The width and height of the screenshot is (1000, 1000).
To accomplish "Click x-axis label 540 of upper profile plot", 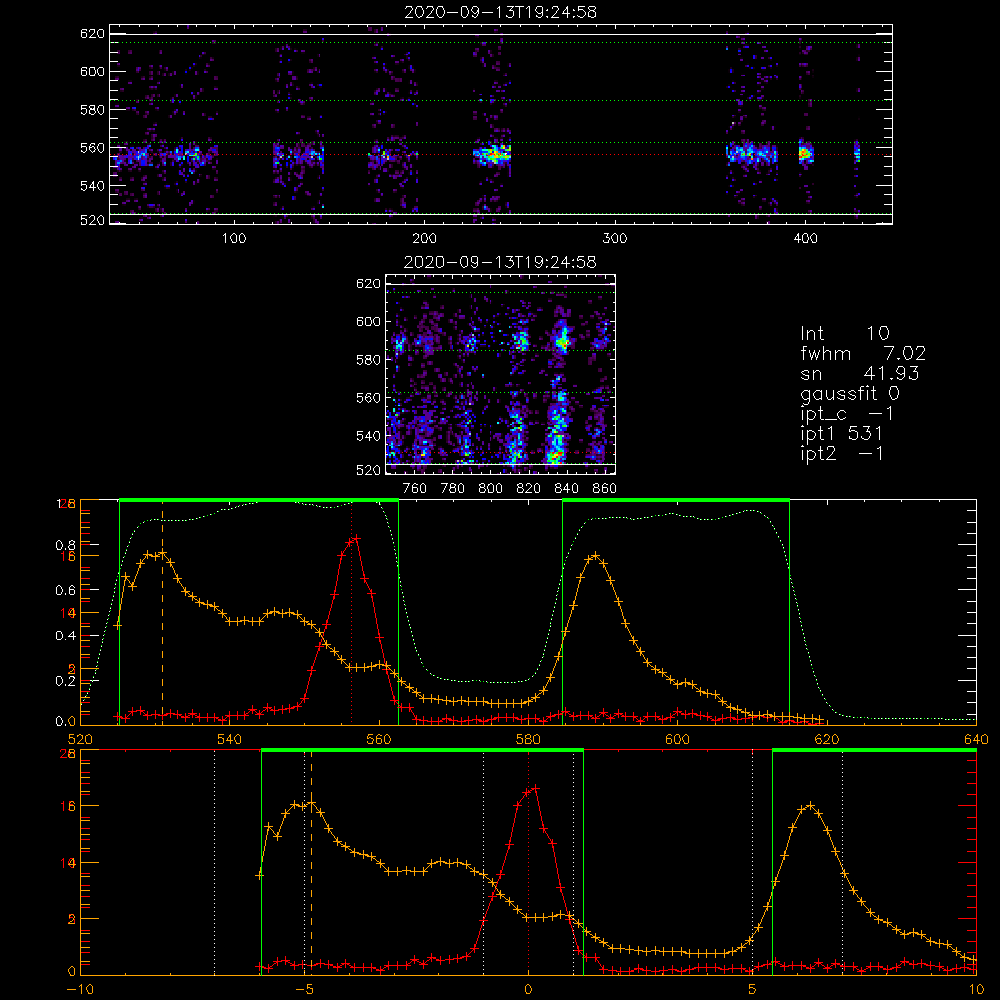I will click(230, 740).
